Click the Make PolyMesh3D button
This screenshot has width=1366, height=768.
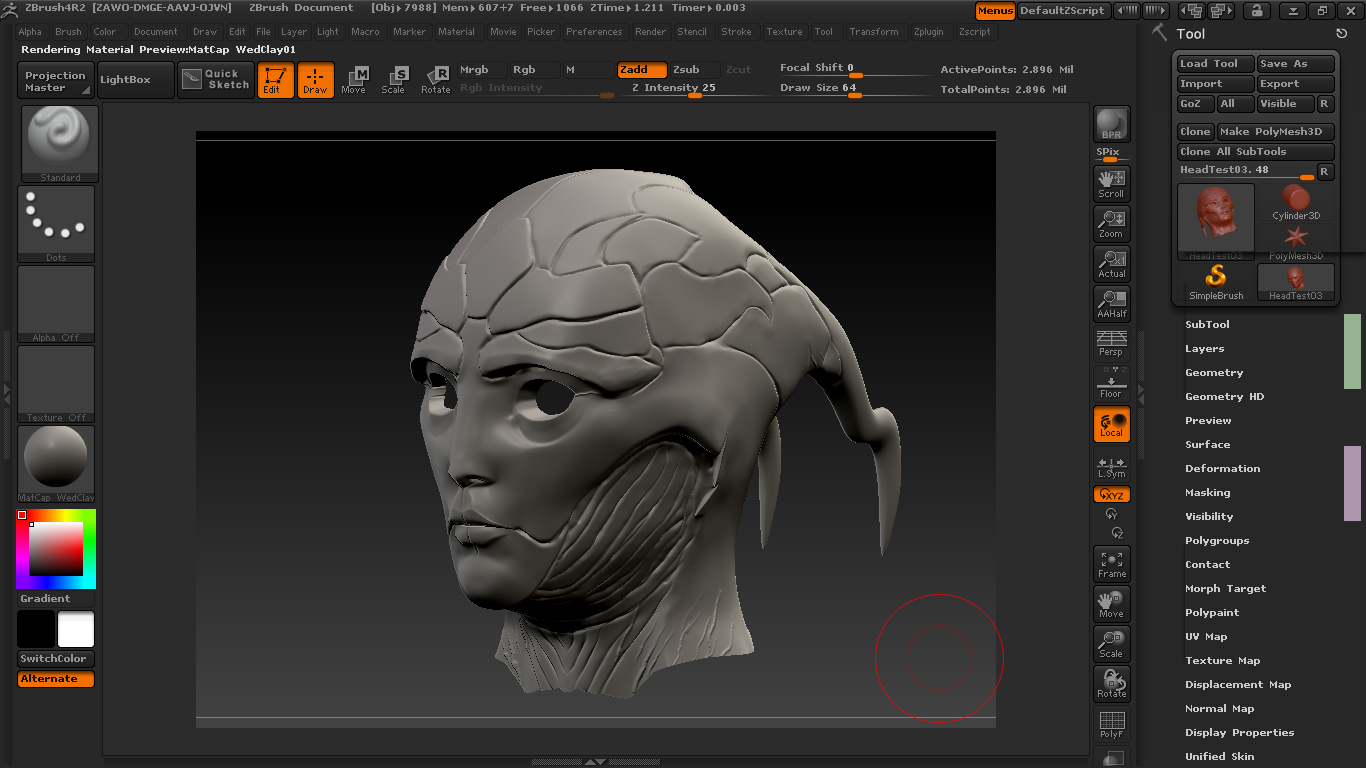(x=1275, y=132)
